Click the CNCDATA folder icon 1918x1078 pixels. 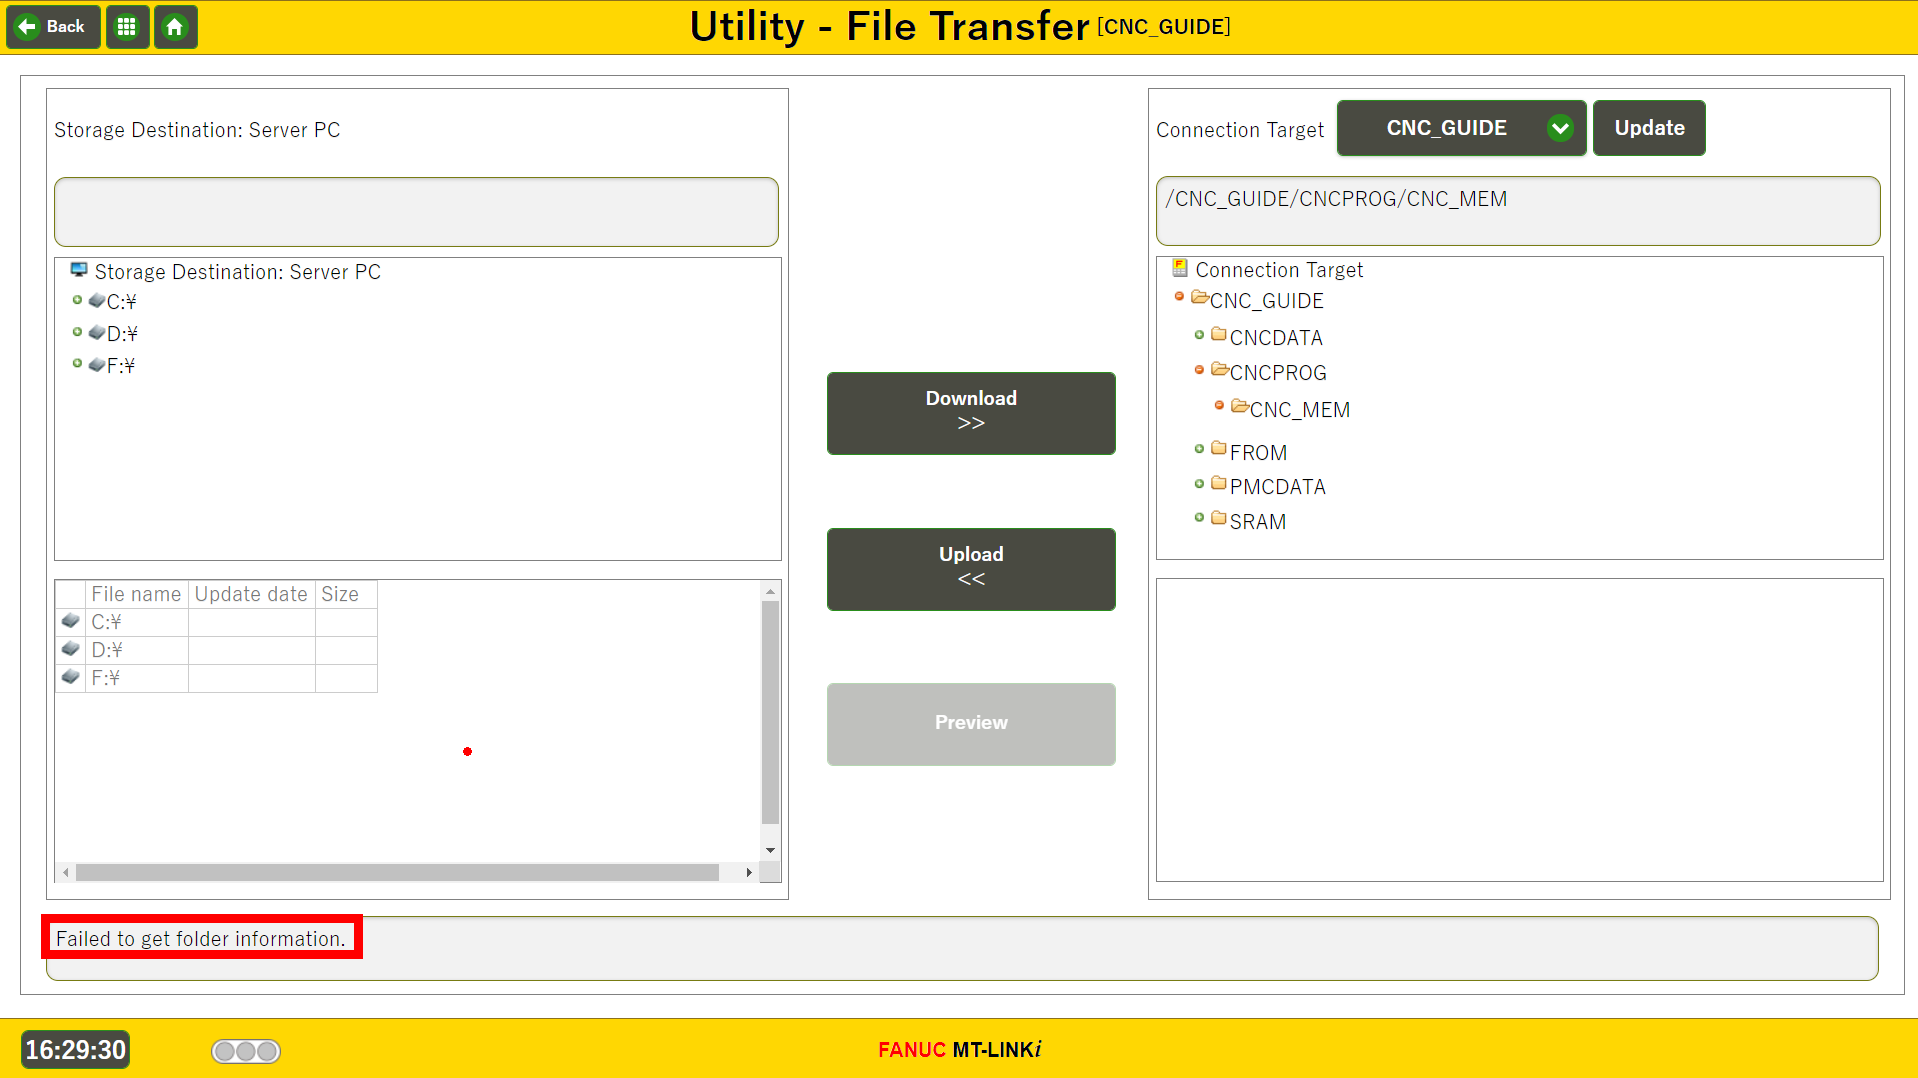[x=1218, y=335]
